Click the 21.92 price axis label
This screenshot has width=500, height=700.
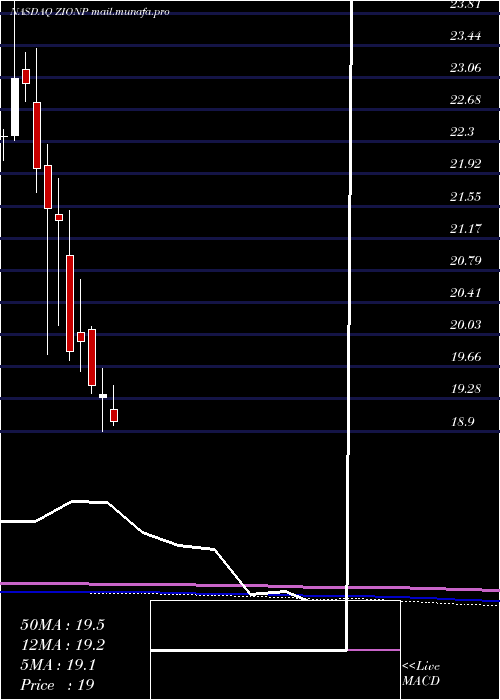pyautogui.click(x=466, y=164)
